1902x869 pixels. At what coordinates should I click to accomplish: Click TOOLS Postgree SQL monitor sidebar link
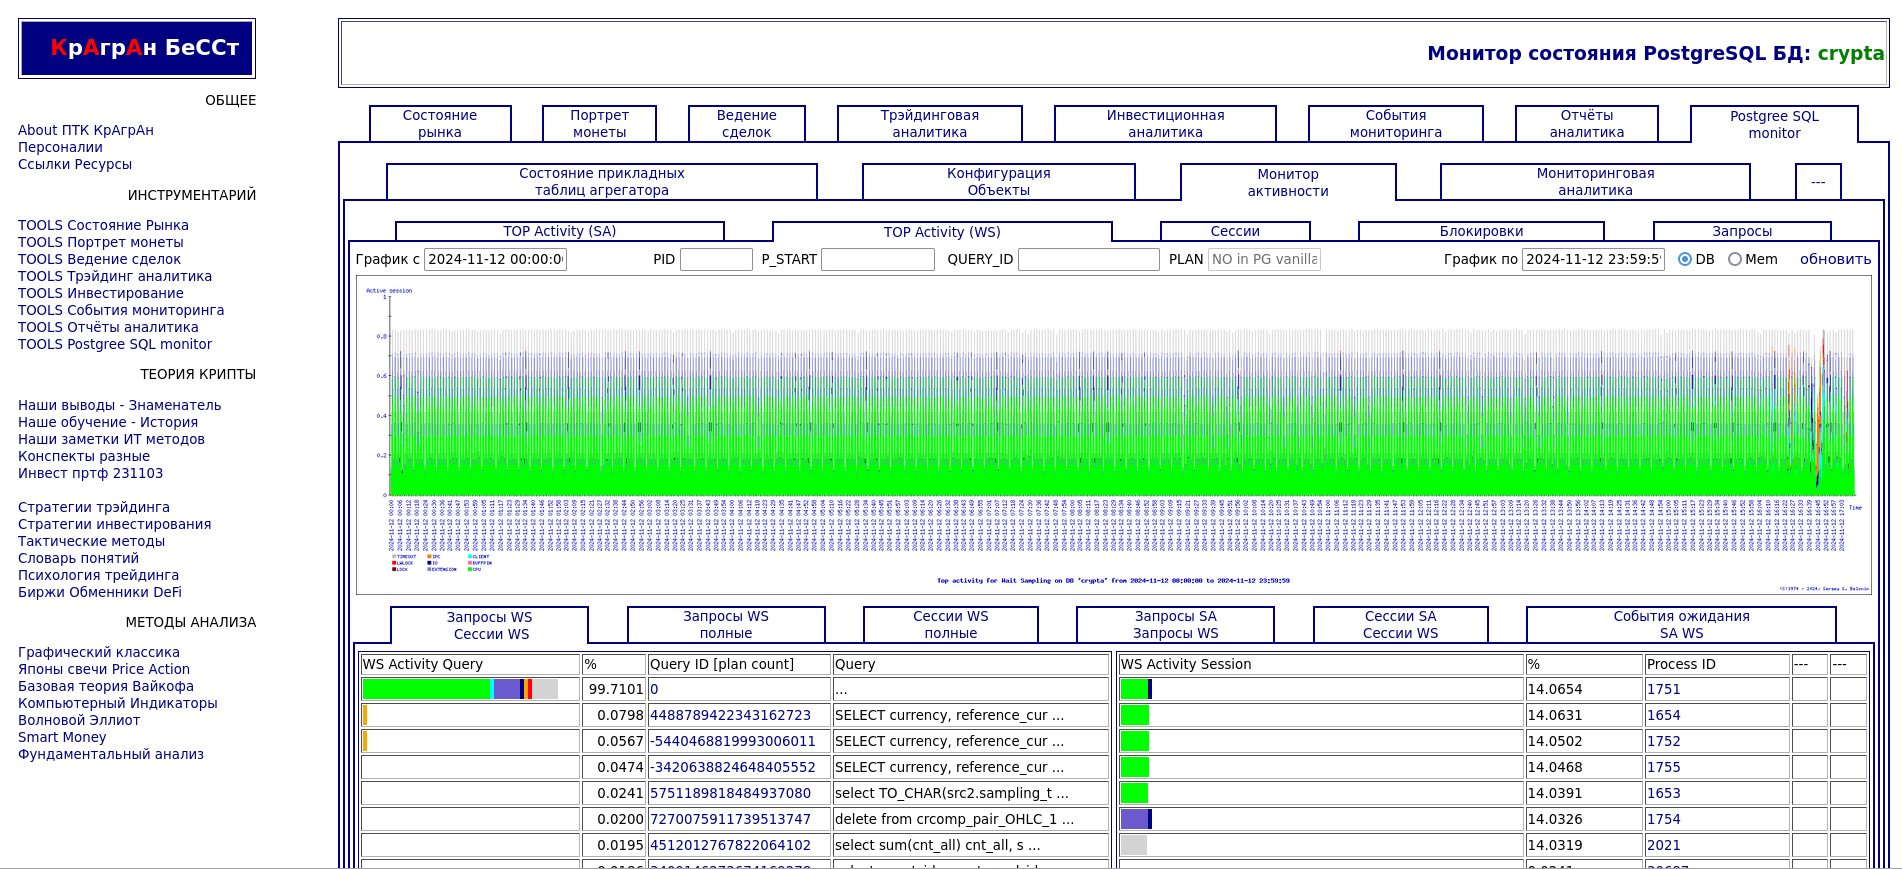pos(115,344)
